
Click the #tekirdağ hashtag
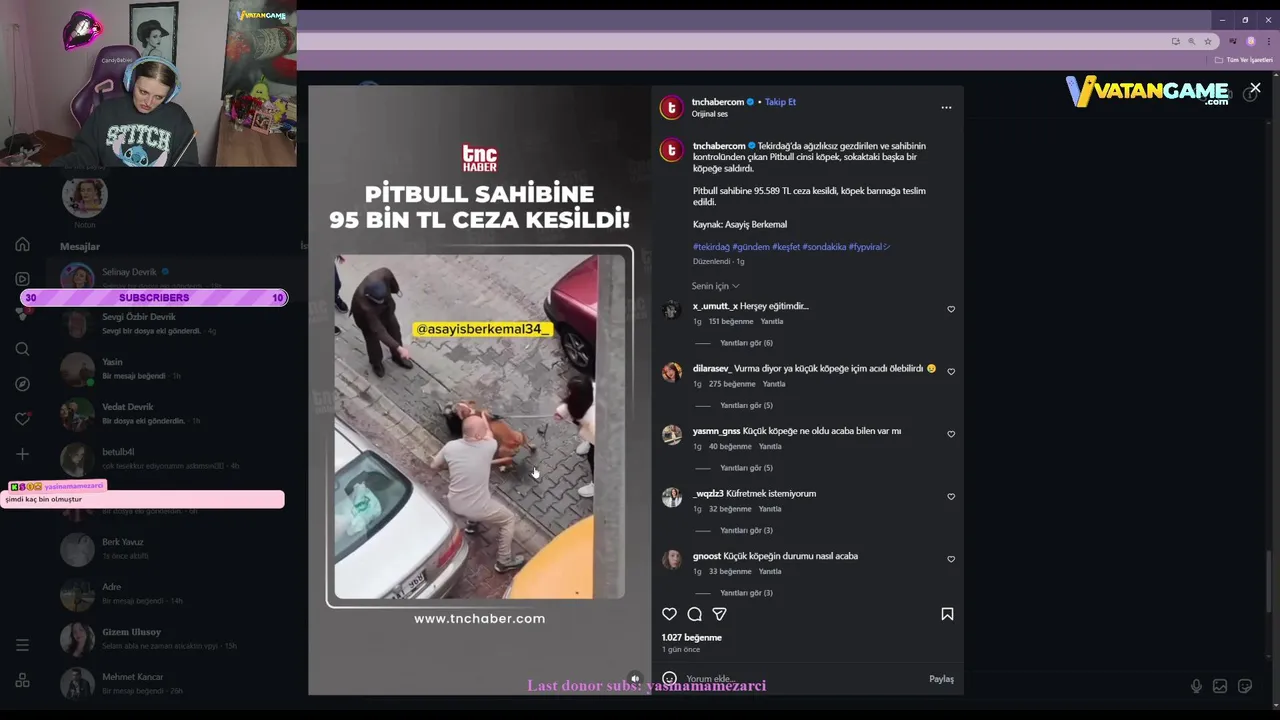click(711, 247)
